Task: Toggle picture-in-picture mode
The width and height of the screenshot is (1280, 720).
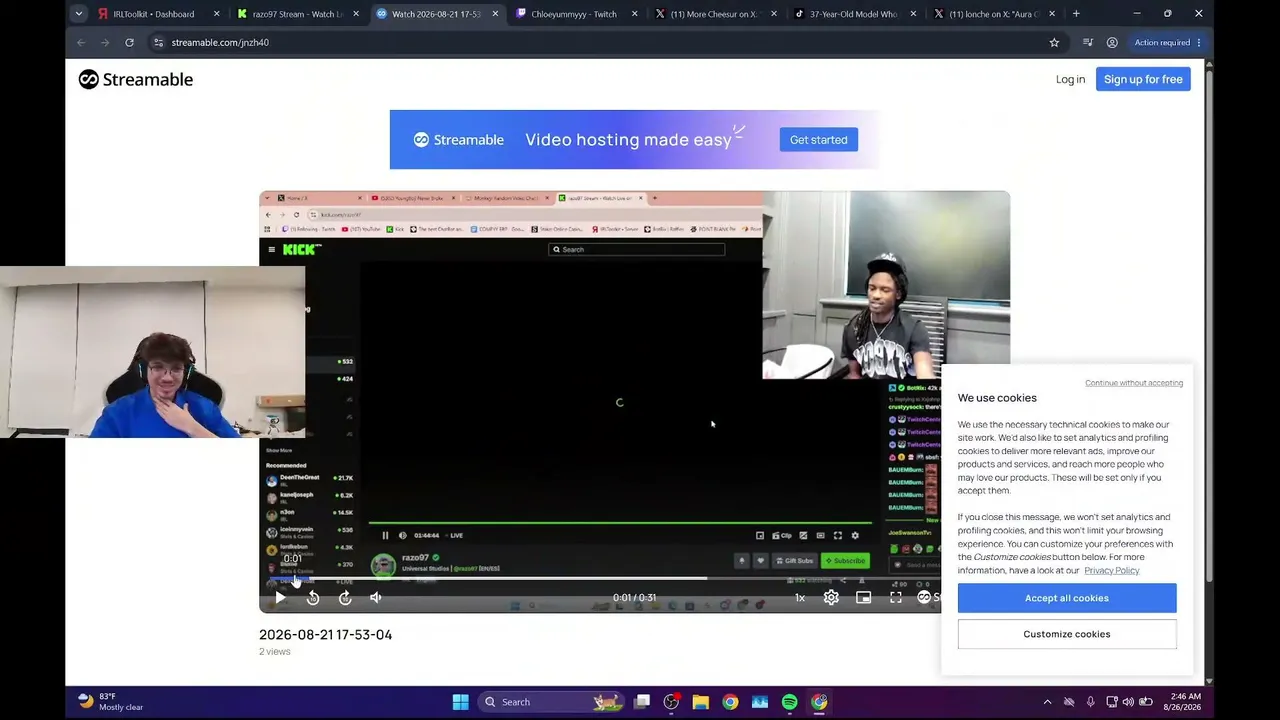Action: pyautogui.click(x=863, y=597)
